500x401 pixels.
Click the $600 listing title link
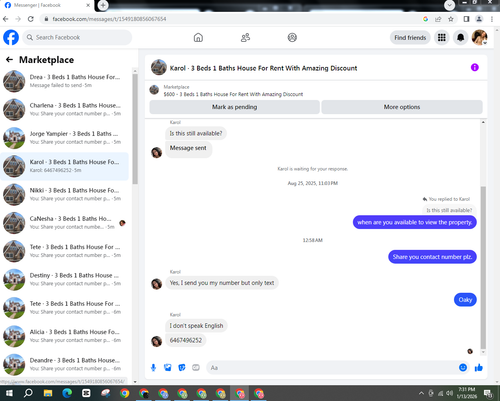point(233,94)
